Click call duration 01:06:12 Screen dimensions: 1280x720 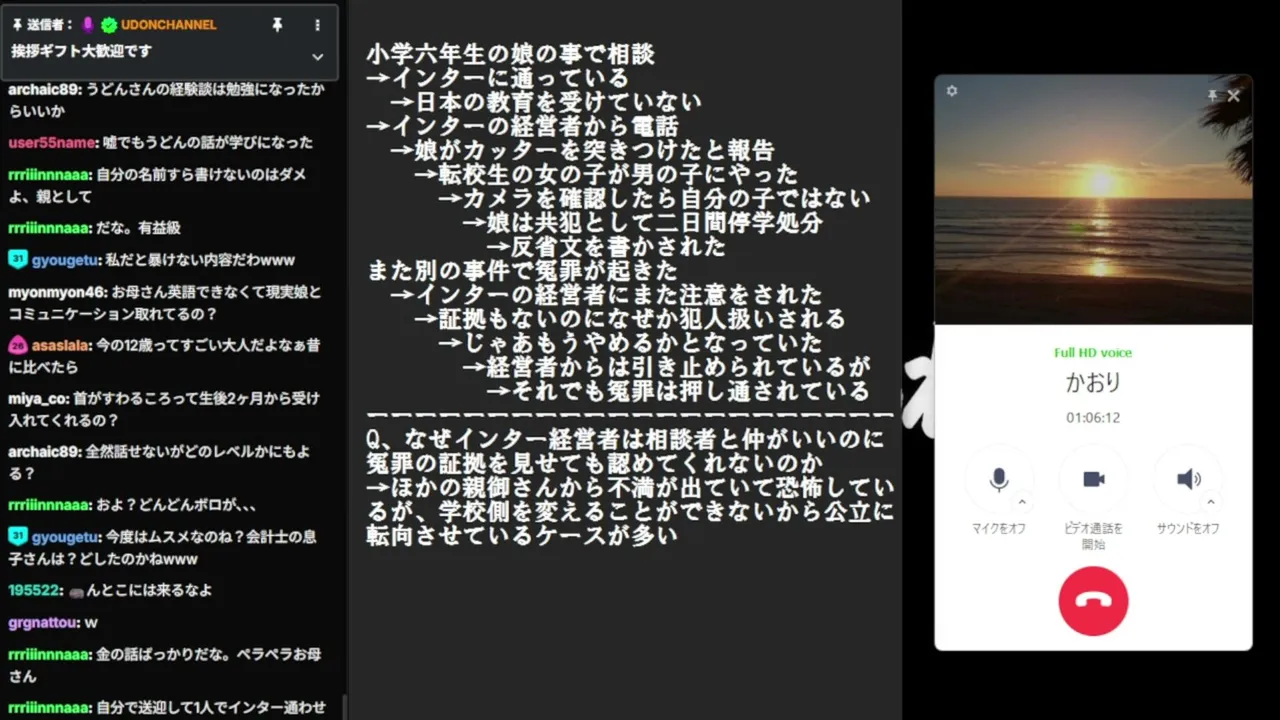pos(1093,418)
